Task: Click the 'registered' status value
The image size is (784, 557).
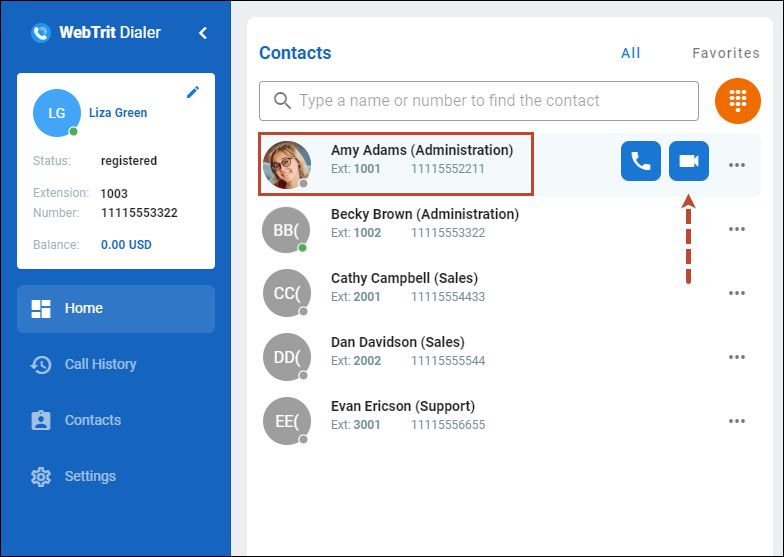Action: (x=129, y=161)
